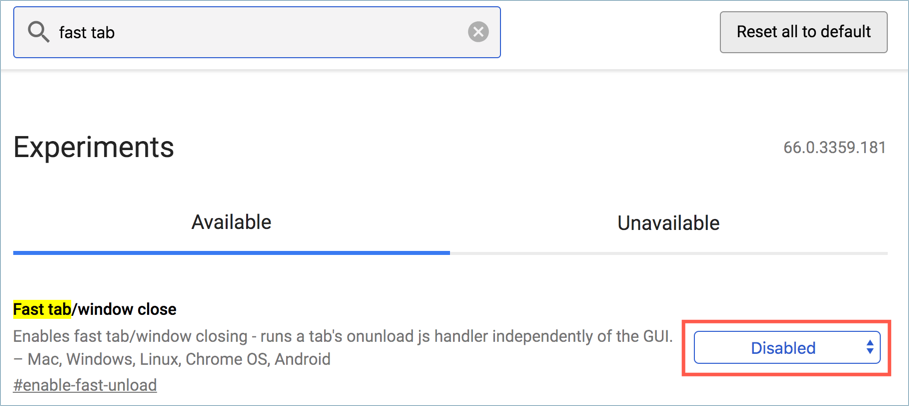Open the Disabled dropdown for fast tab close

coord(783,348)
